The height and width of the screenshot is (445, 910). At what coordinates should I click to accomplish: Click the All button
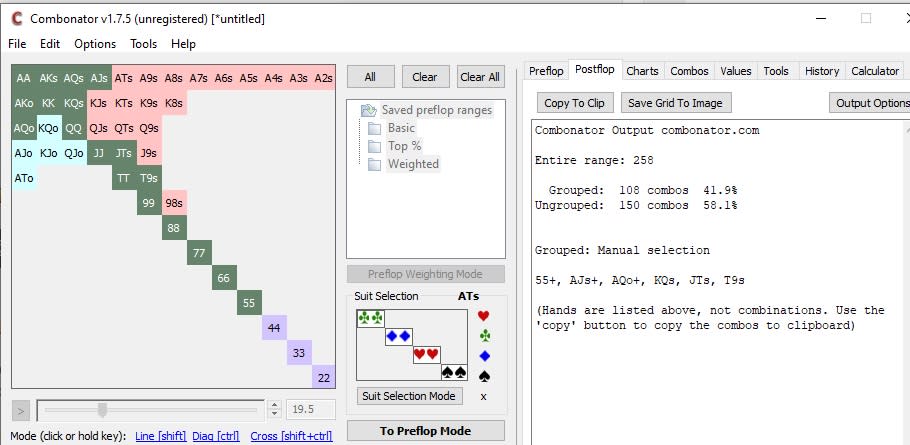370,77
